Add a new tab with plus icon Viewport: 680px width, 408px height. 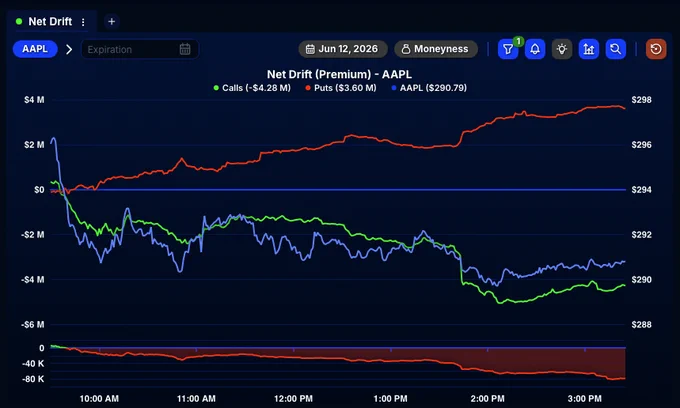point(111,21)
